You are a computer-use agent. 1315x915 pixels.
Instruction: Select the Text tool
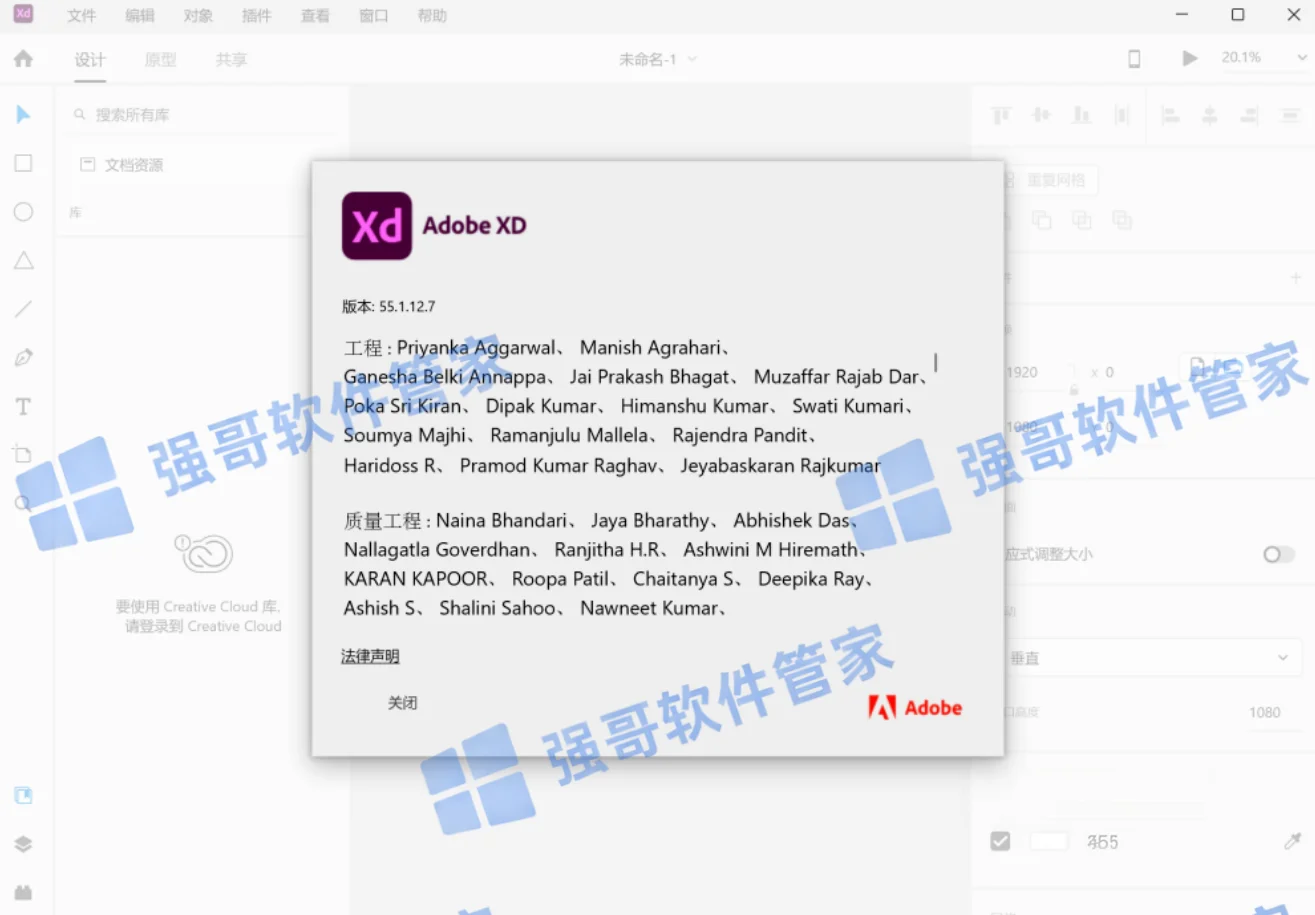pyautogui.click(x=23, y=407)
